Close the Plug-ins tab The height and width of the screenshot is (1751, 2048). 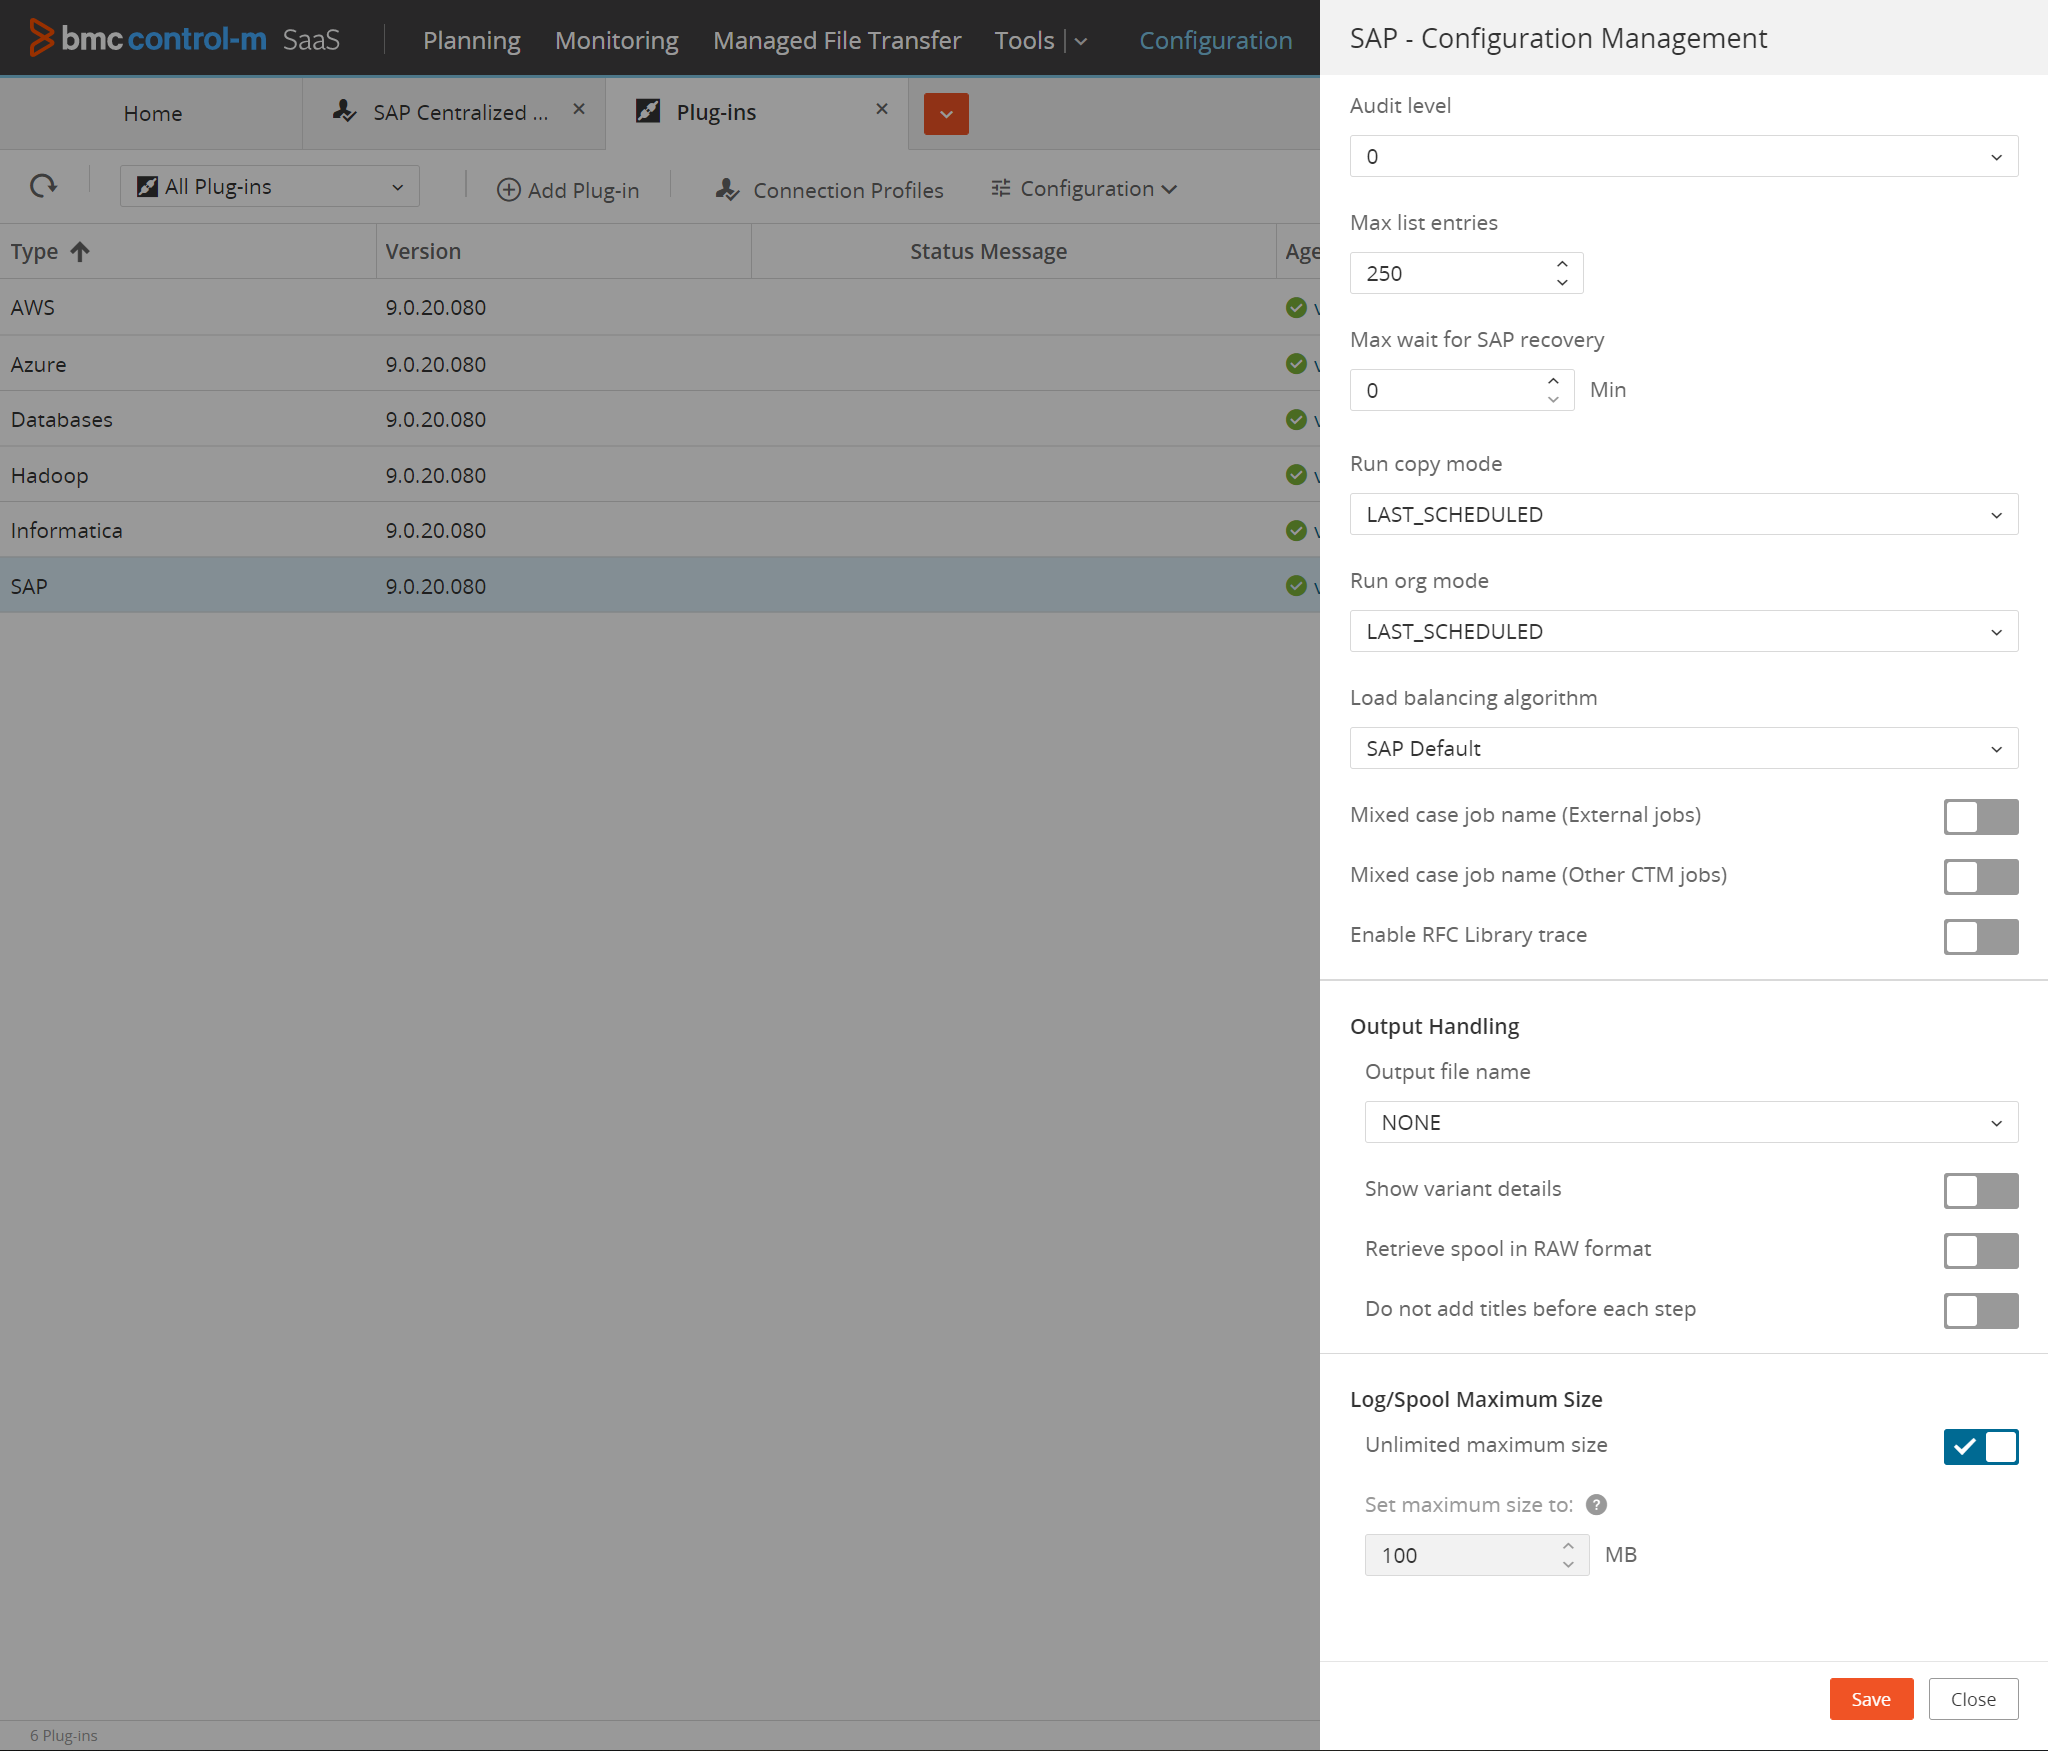(x=882, y=109)
